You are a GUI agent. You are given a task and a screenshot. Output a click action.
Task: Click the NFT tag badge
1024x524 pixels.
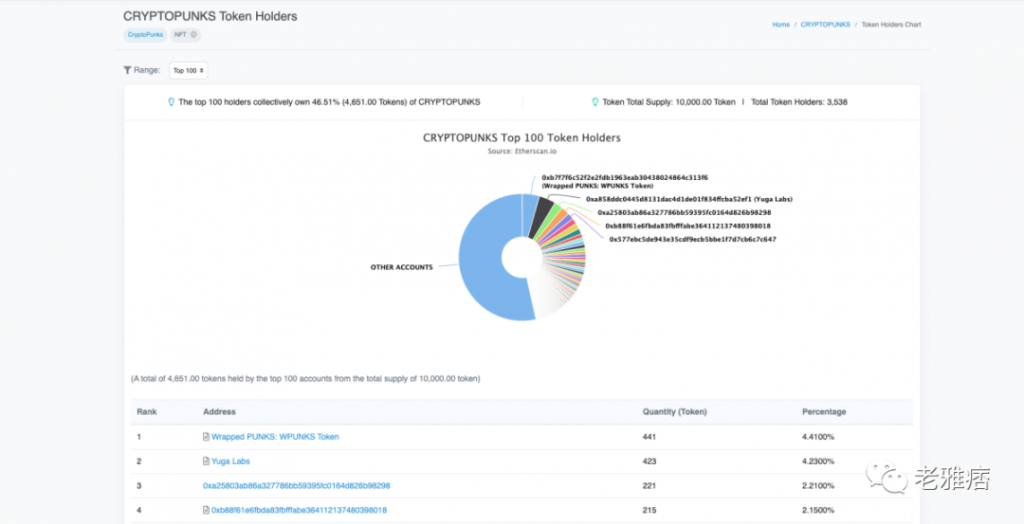point(185,35)
